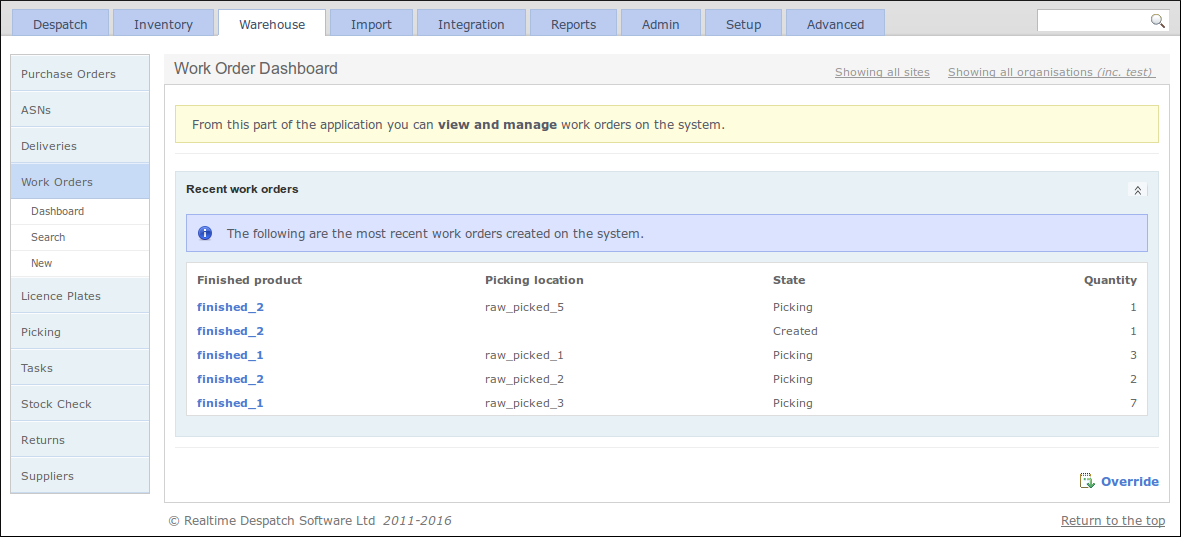Viewport: 1181px width, 537px height.
Task: Open ASNs in the sidebar
Action: [80, 110]
